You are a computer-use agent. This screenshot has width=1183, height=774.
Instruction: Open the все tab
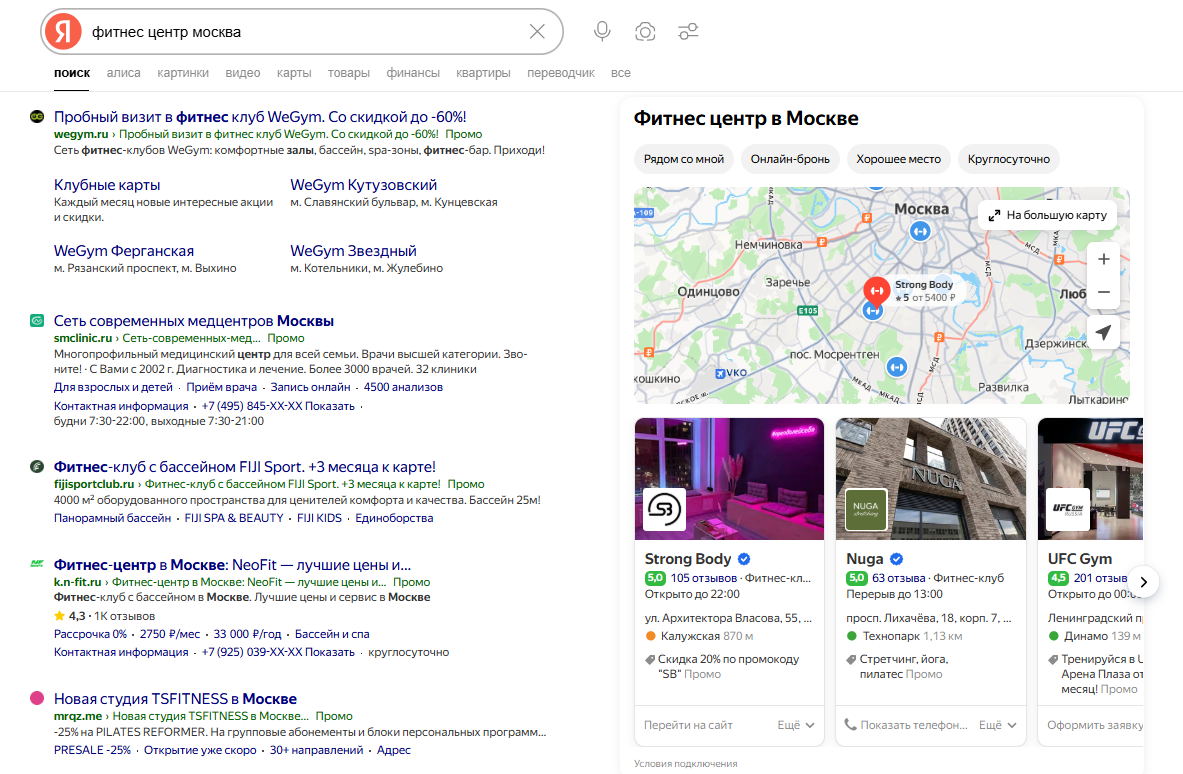(620, 73)
